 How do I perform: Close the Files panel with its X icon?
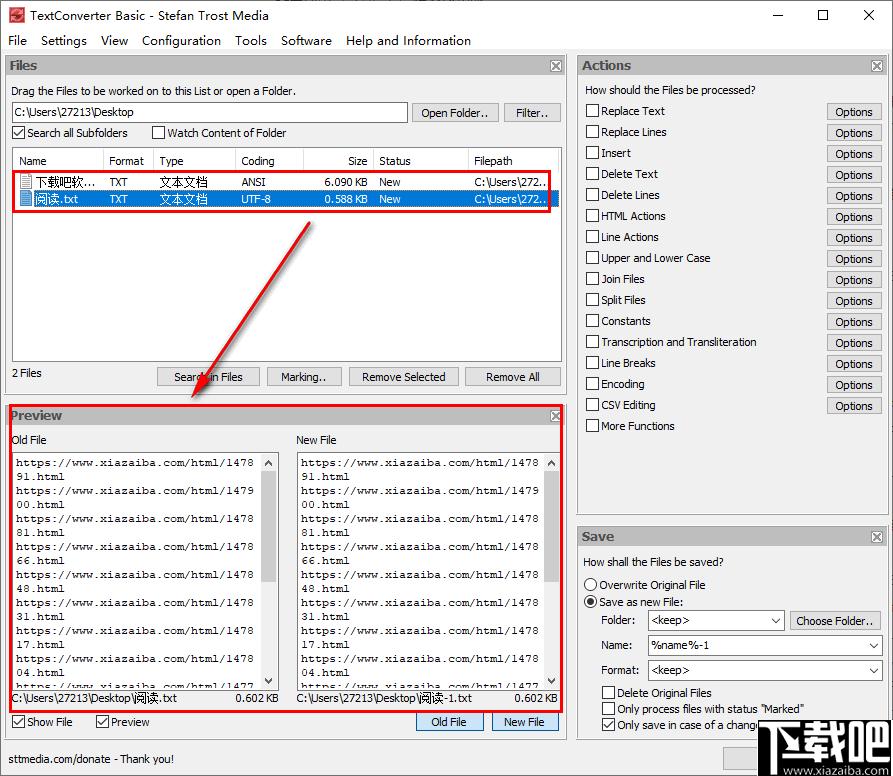(x=556, y=66)
